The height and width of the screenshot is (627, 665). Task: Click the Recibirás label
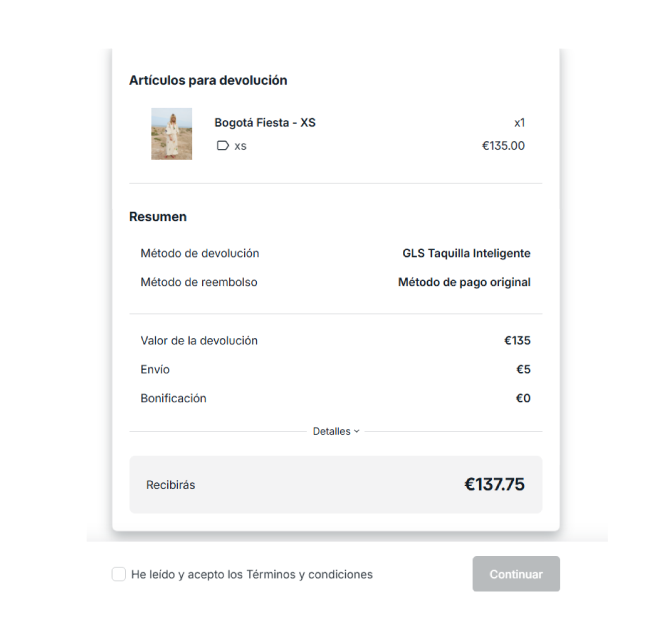(x=171, y=485)
